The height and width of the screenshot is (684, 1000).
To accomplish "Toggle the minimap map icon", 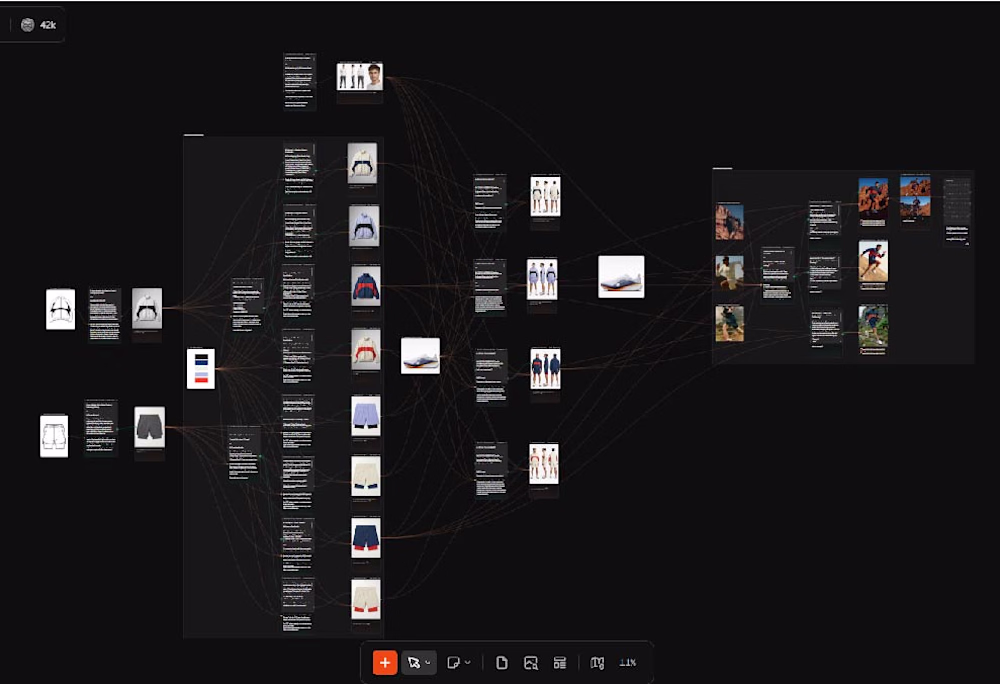I will [597, 663].
